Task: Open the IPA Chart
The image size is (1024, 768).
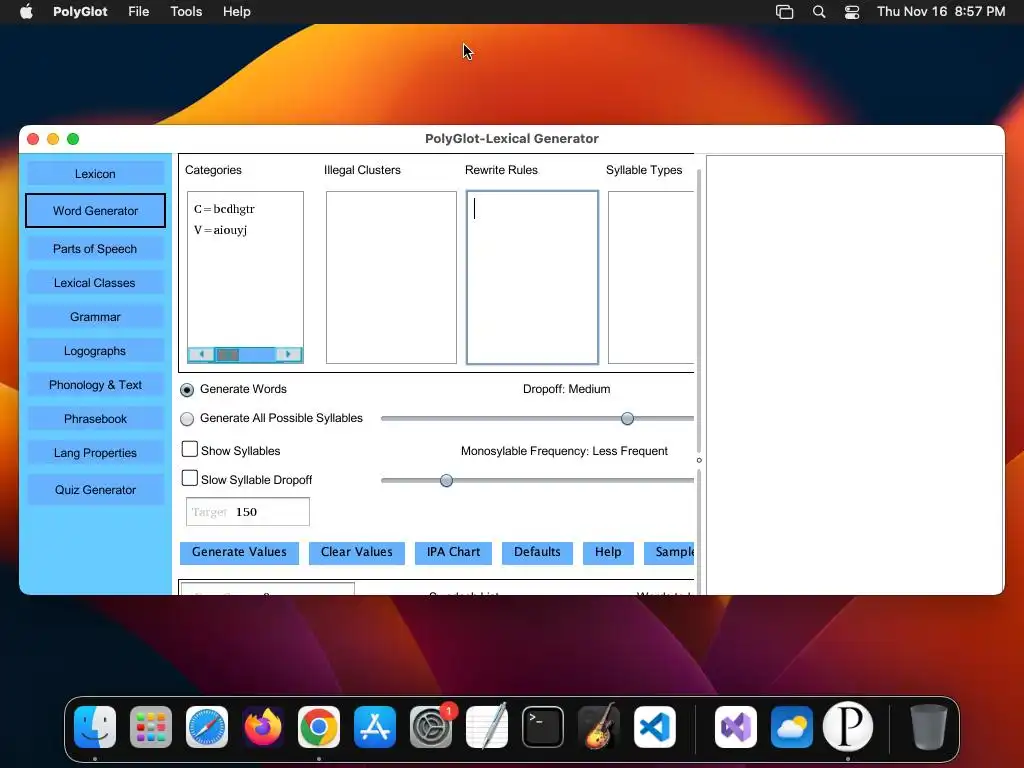Action: click(453, 552)
